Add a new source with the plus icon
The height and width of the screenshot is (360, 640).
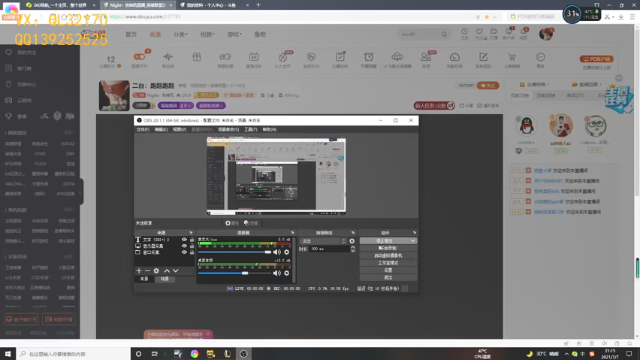click(139, 271)
